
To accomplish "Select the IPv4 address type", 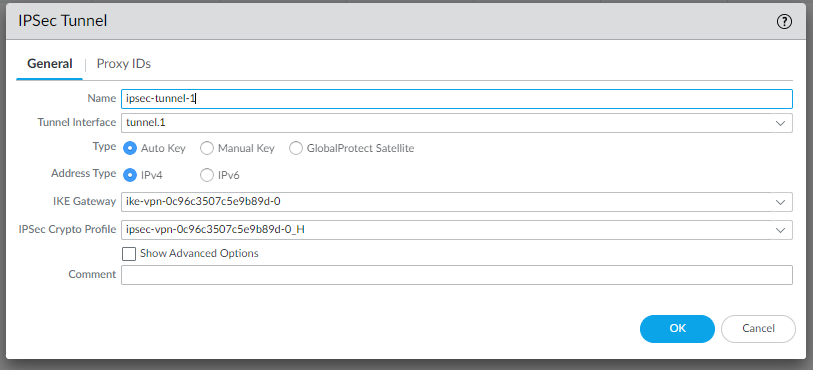I will click(x=130, y=175).
